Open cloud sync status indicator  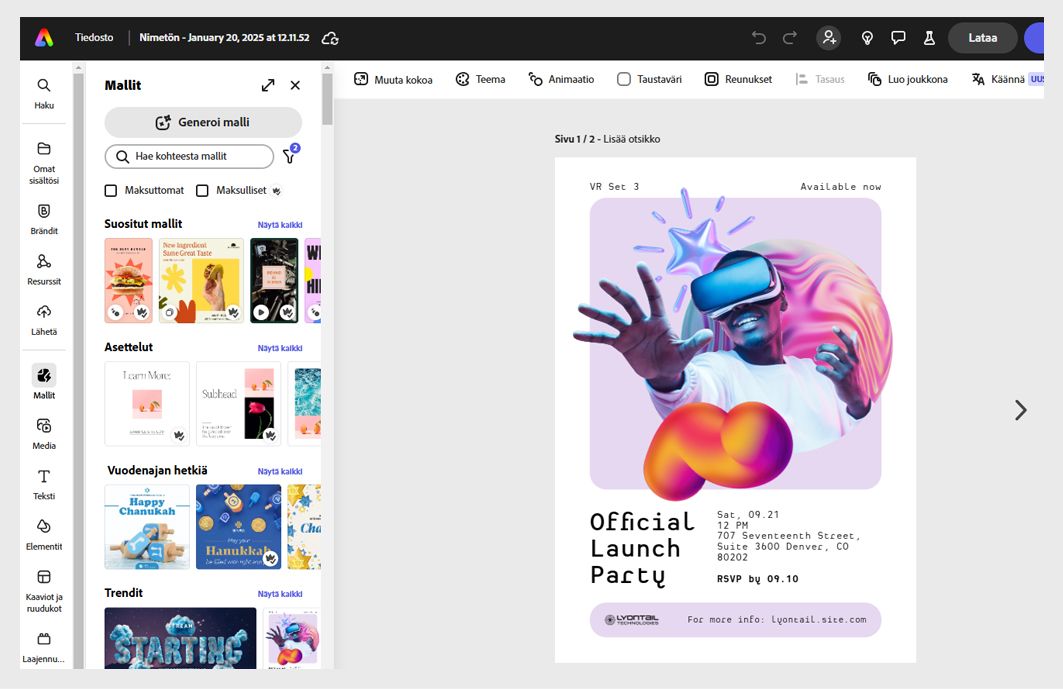tap(330, 37)
